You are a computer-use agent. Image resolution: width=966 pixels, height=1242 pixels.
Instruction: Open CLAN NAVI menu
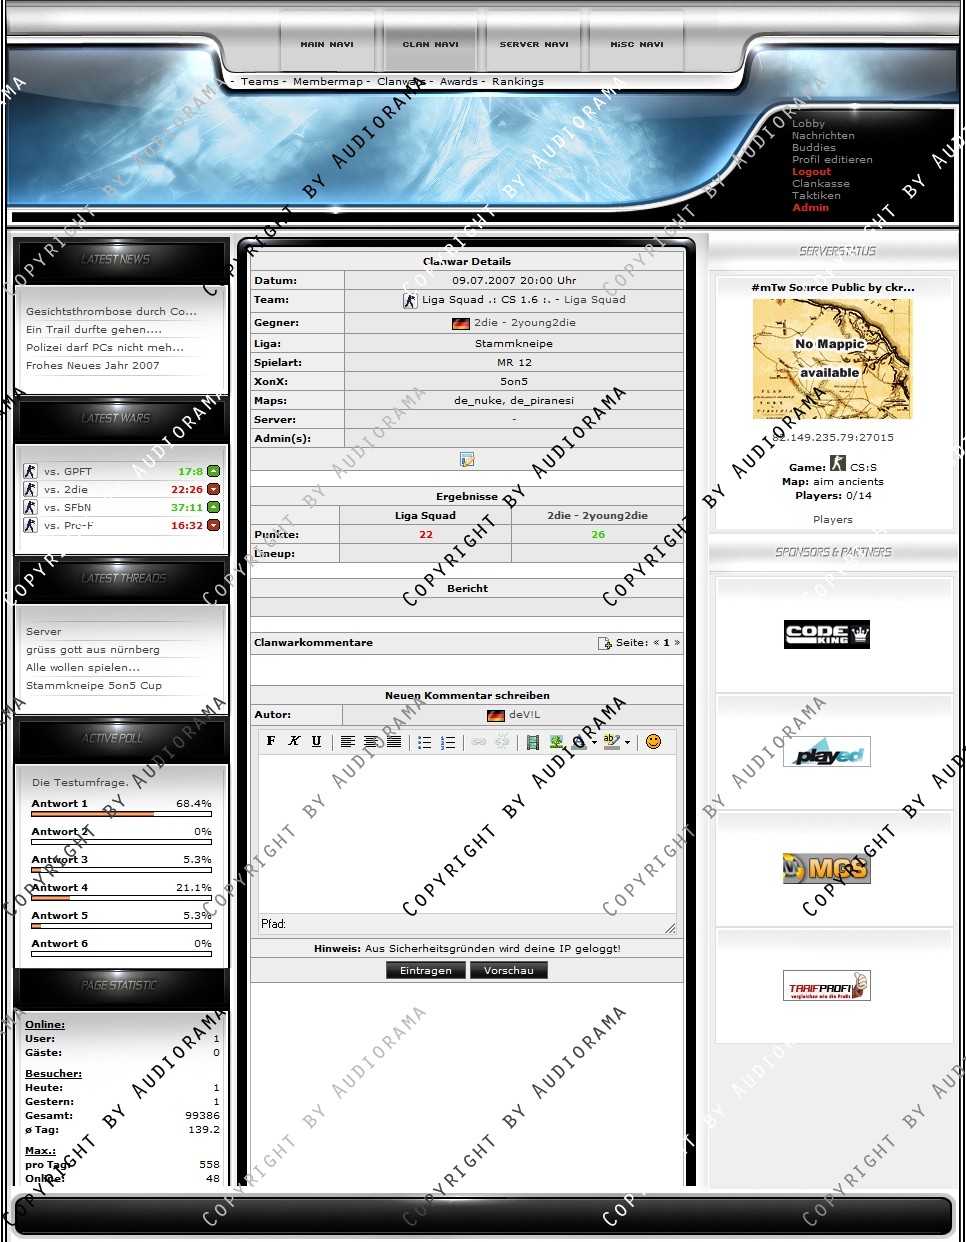tap(430, 44)
